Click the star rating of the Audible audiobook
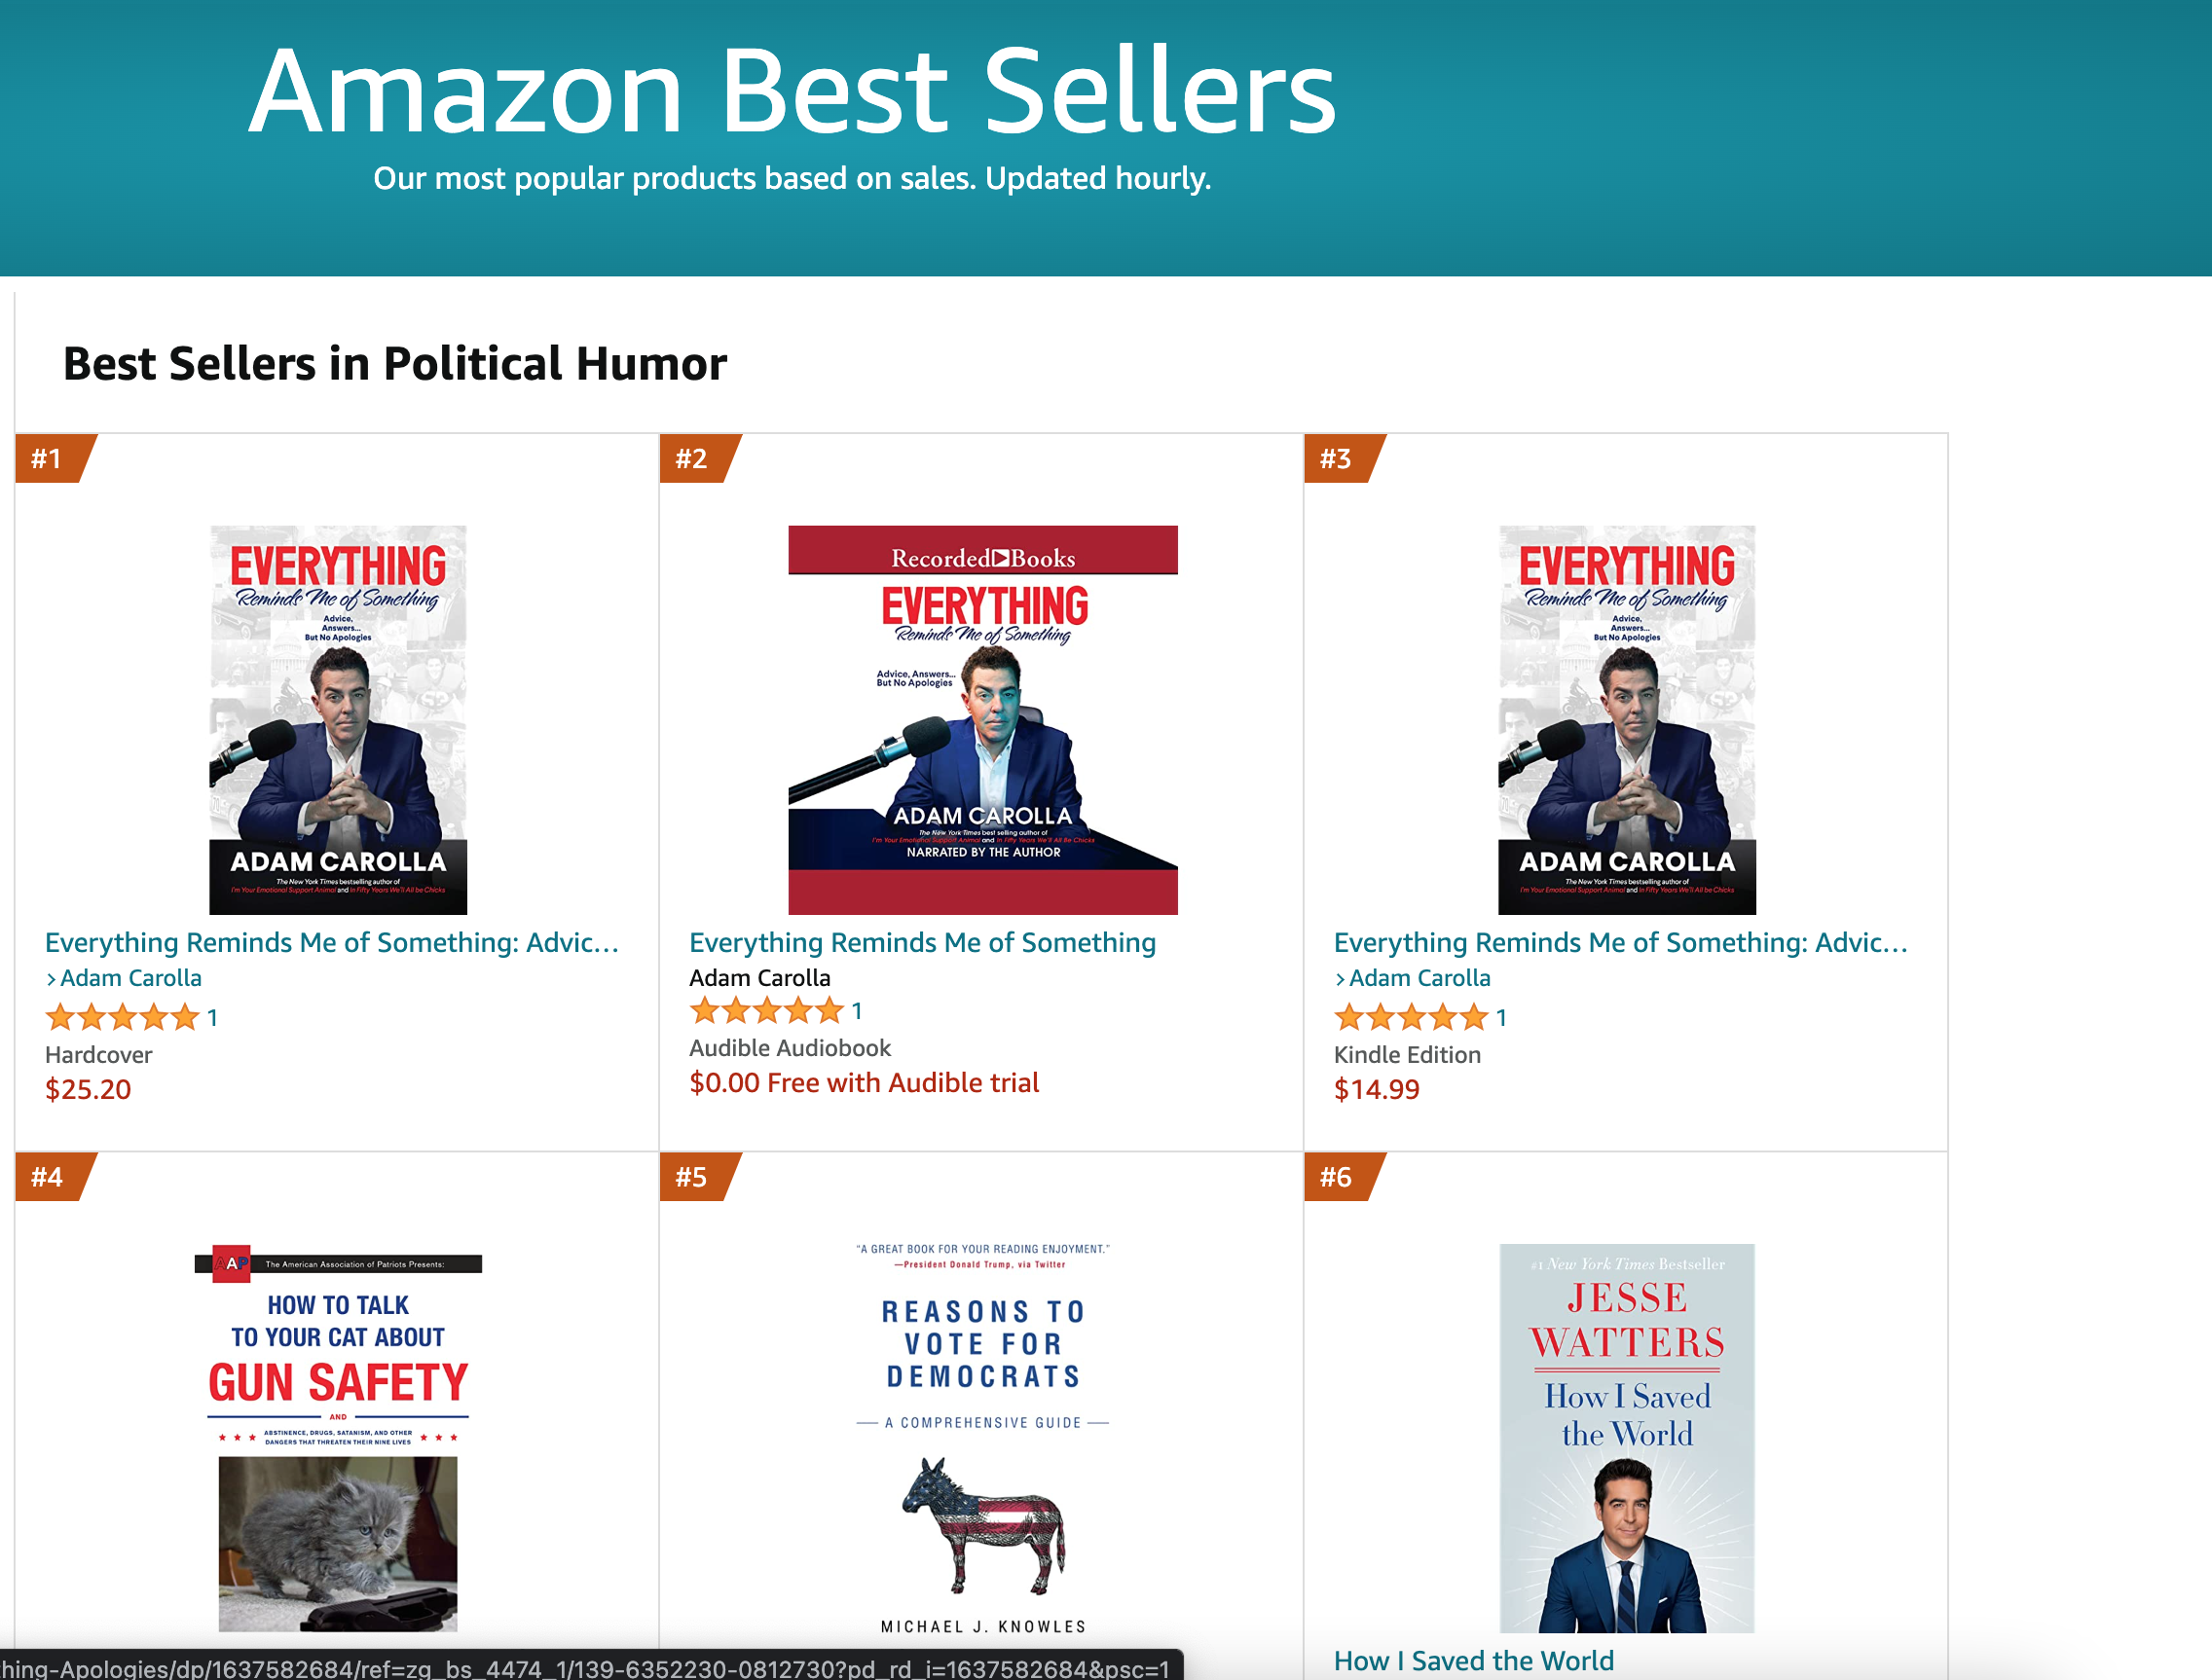The image size is (2212, 1680). 766,1011
